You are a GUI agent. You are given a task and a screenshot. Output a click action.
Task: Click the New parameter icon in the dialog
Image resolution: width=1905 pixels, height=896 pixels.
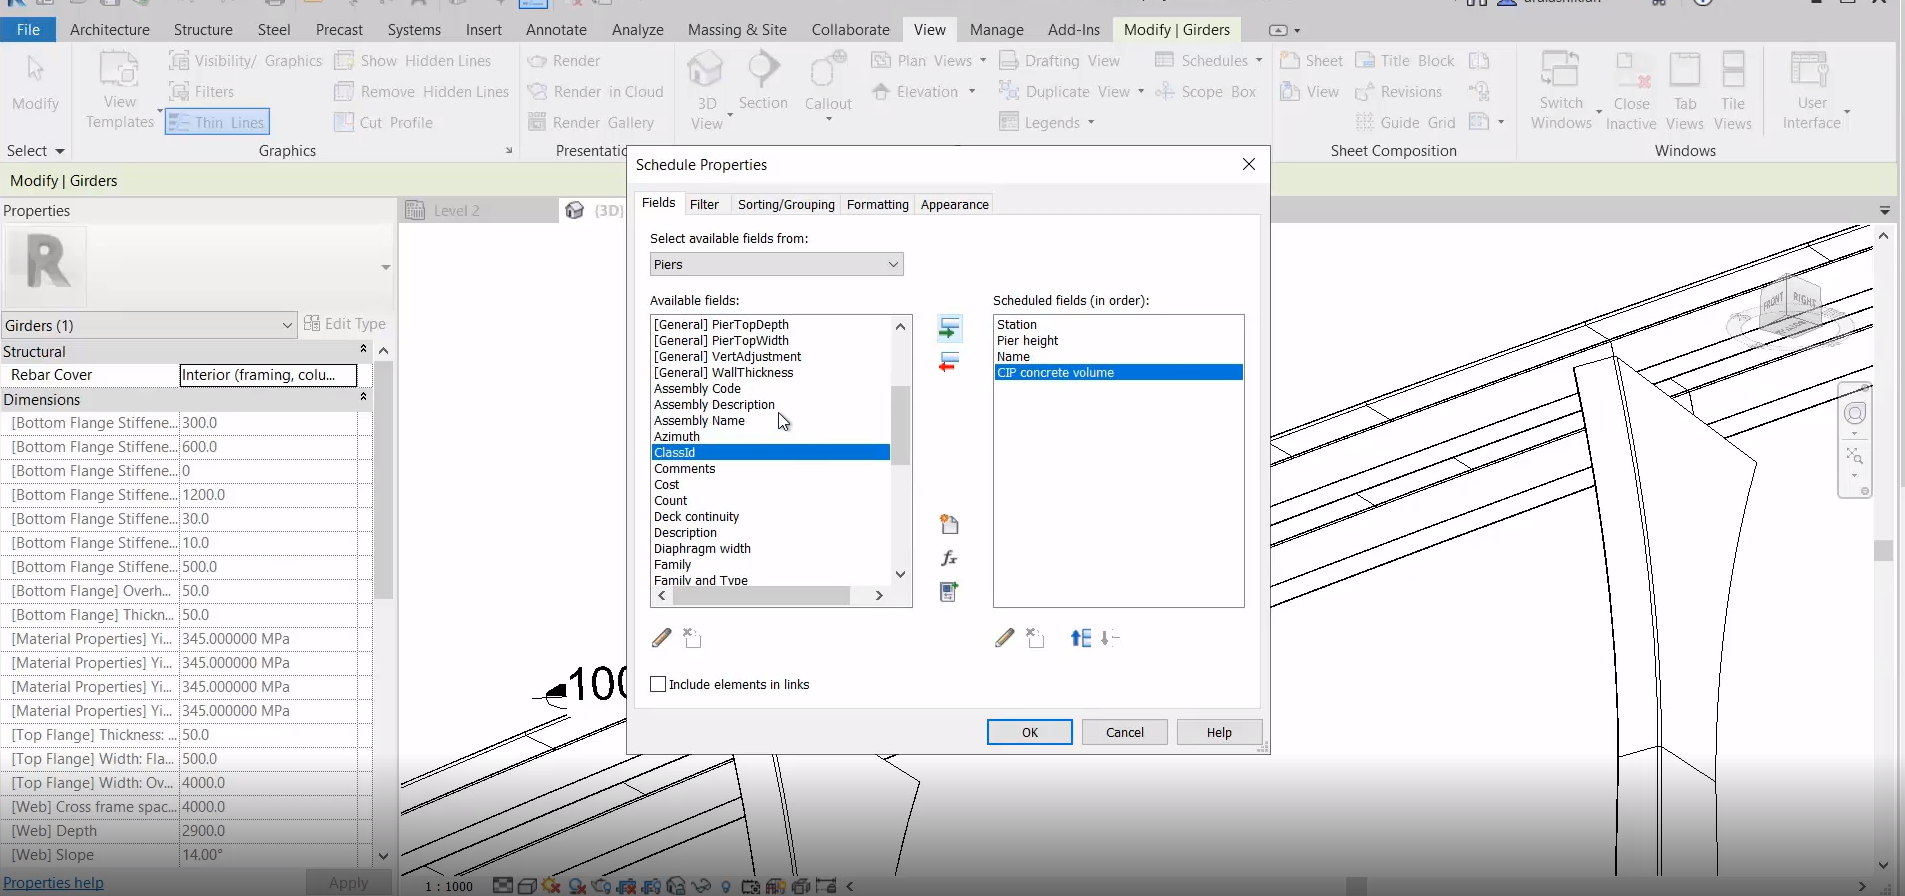(x=949, y=524)
